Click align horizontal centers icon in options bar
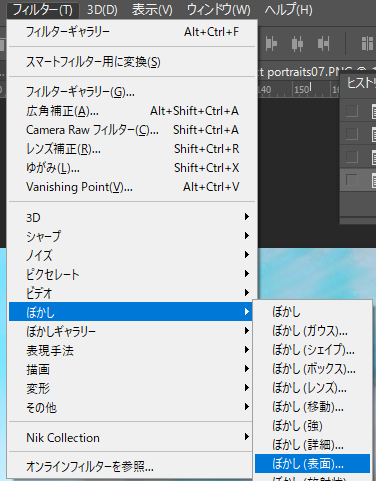376x481 pixels. (x=297, y=44)
